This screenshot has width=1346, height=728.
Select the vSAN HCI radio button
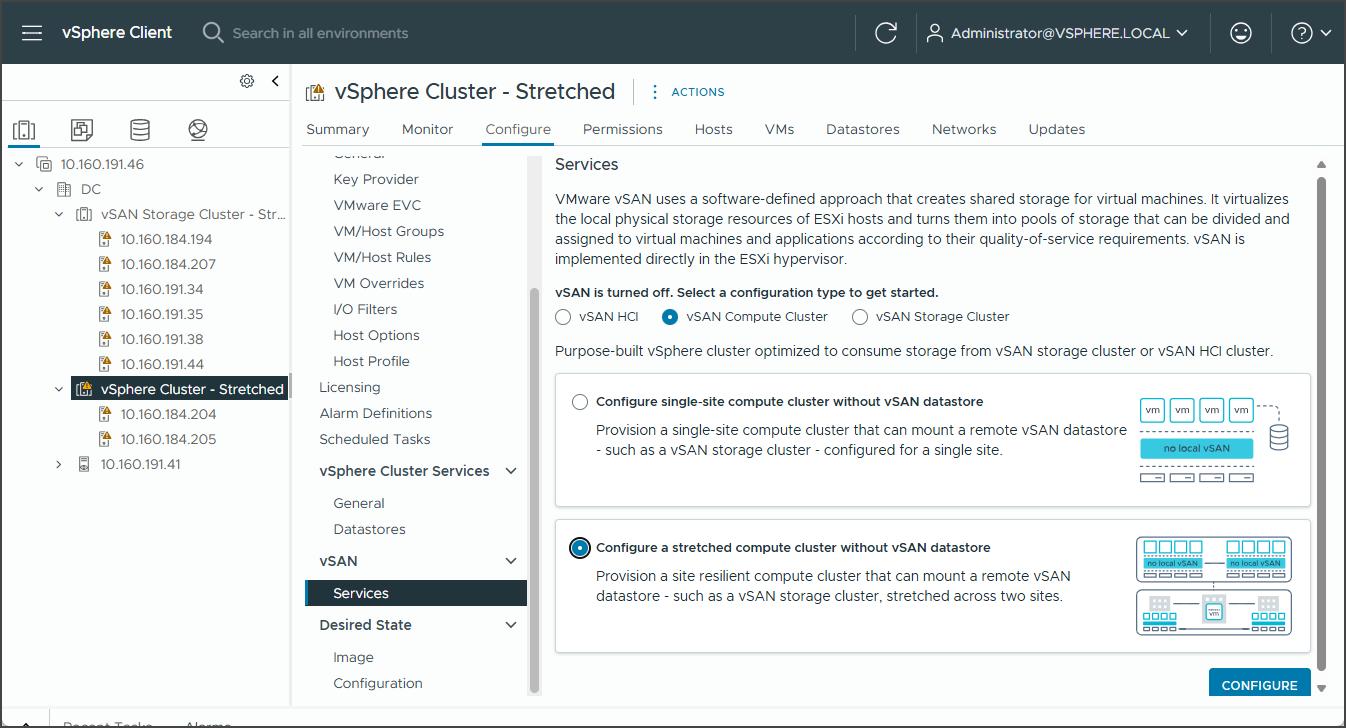click(x=562, y=316)
